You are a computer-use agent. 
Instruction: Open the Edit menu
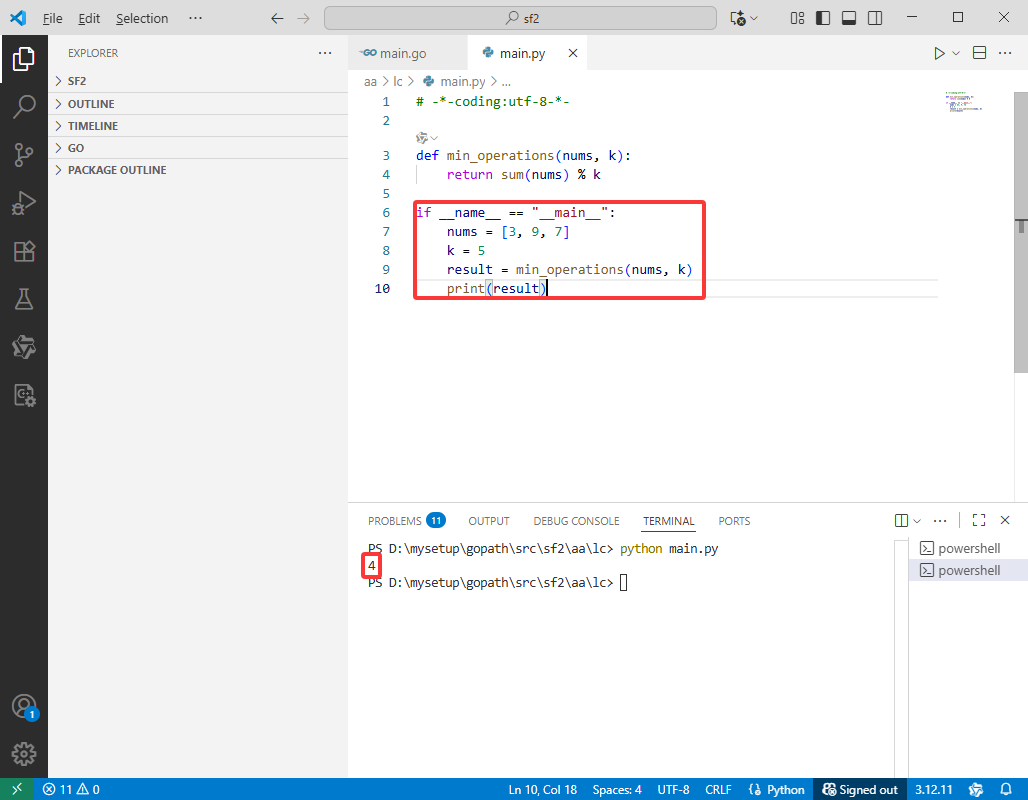point(89,18)
